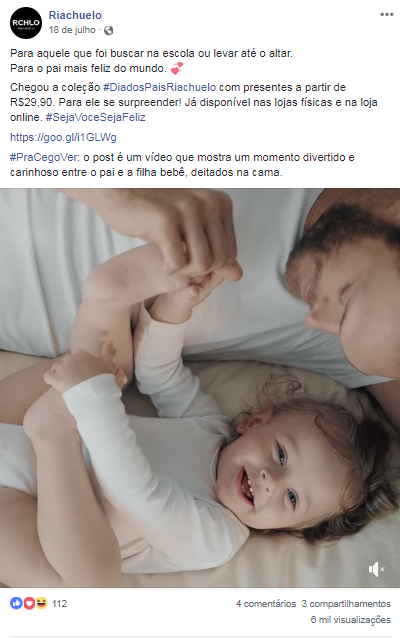
Task: Open the 18 de julho timestamp
Action: pyautogui.click(x=72, y=30)
